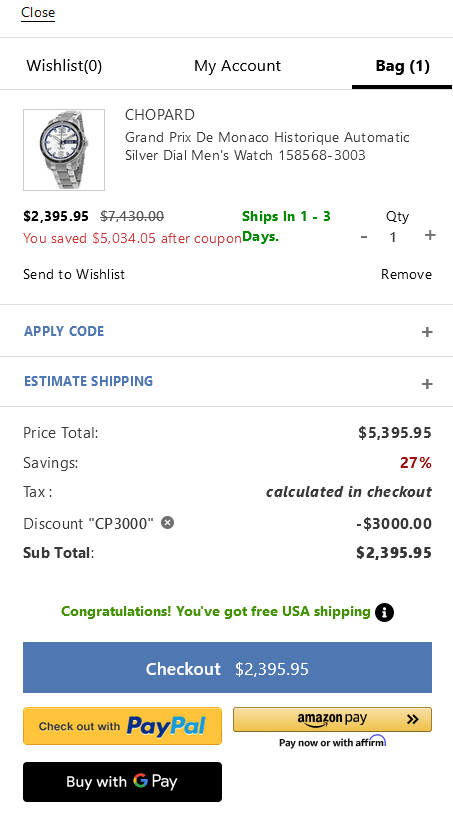Image resolution: width=453 pixels, height=817 pixels.
Task: Remove the watch from the bag
Action: pyautogui.click(x=406, y=274)
